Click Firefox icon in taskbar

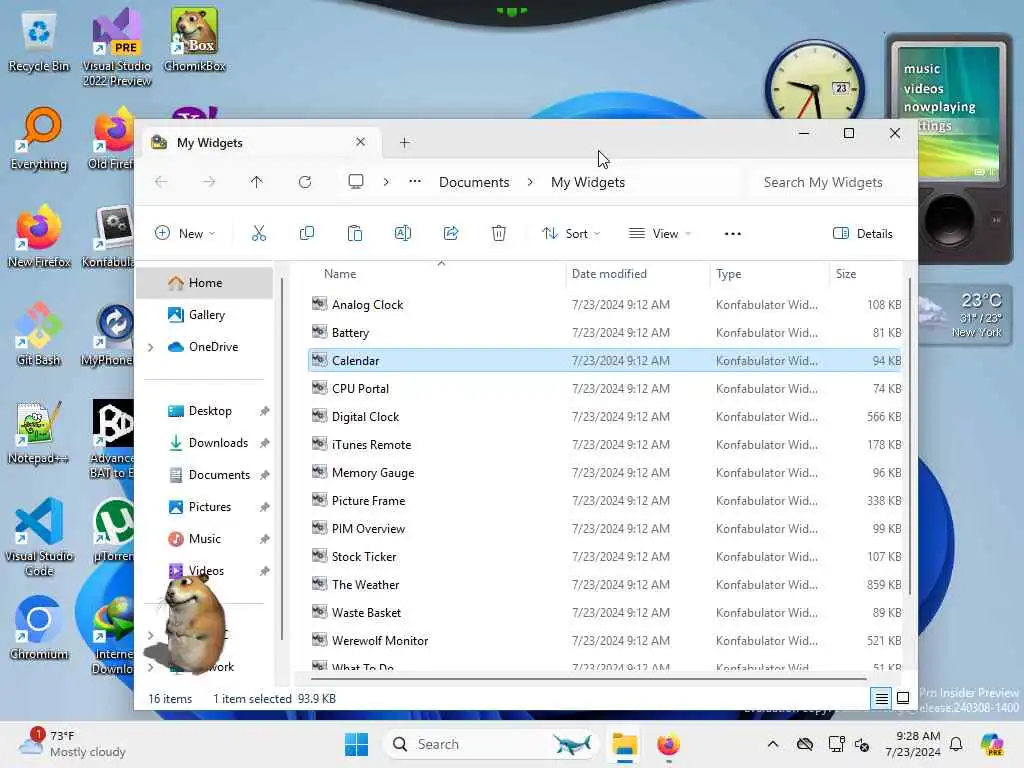coord(669,744)
